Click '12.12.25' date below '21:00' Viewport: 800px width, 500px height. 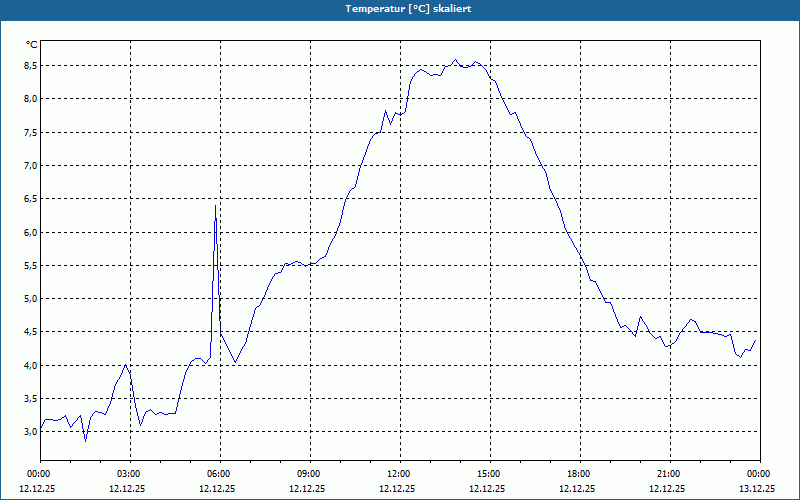click(x=667, y=488)
